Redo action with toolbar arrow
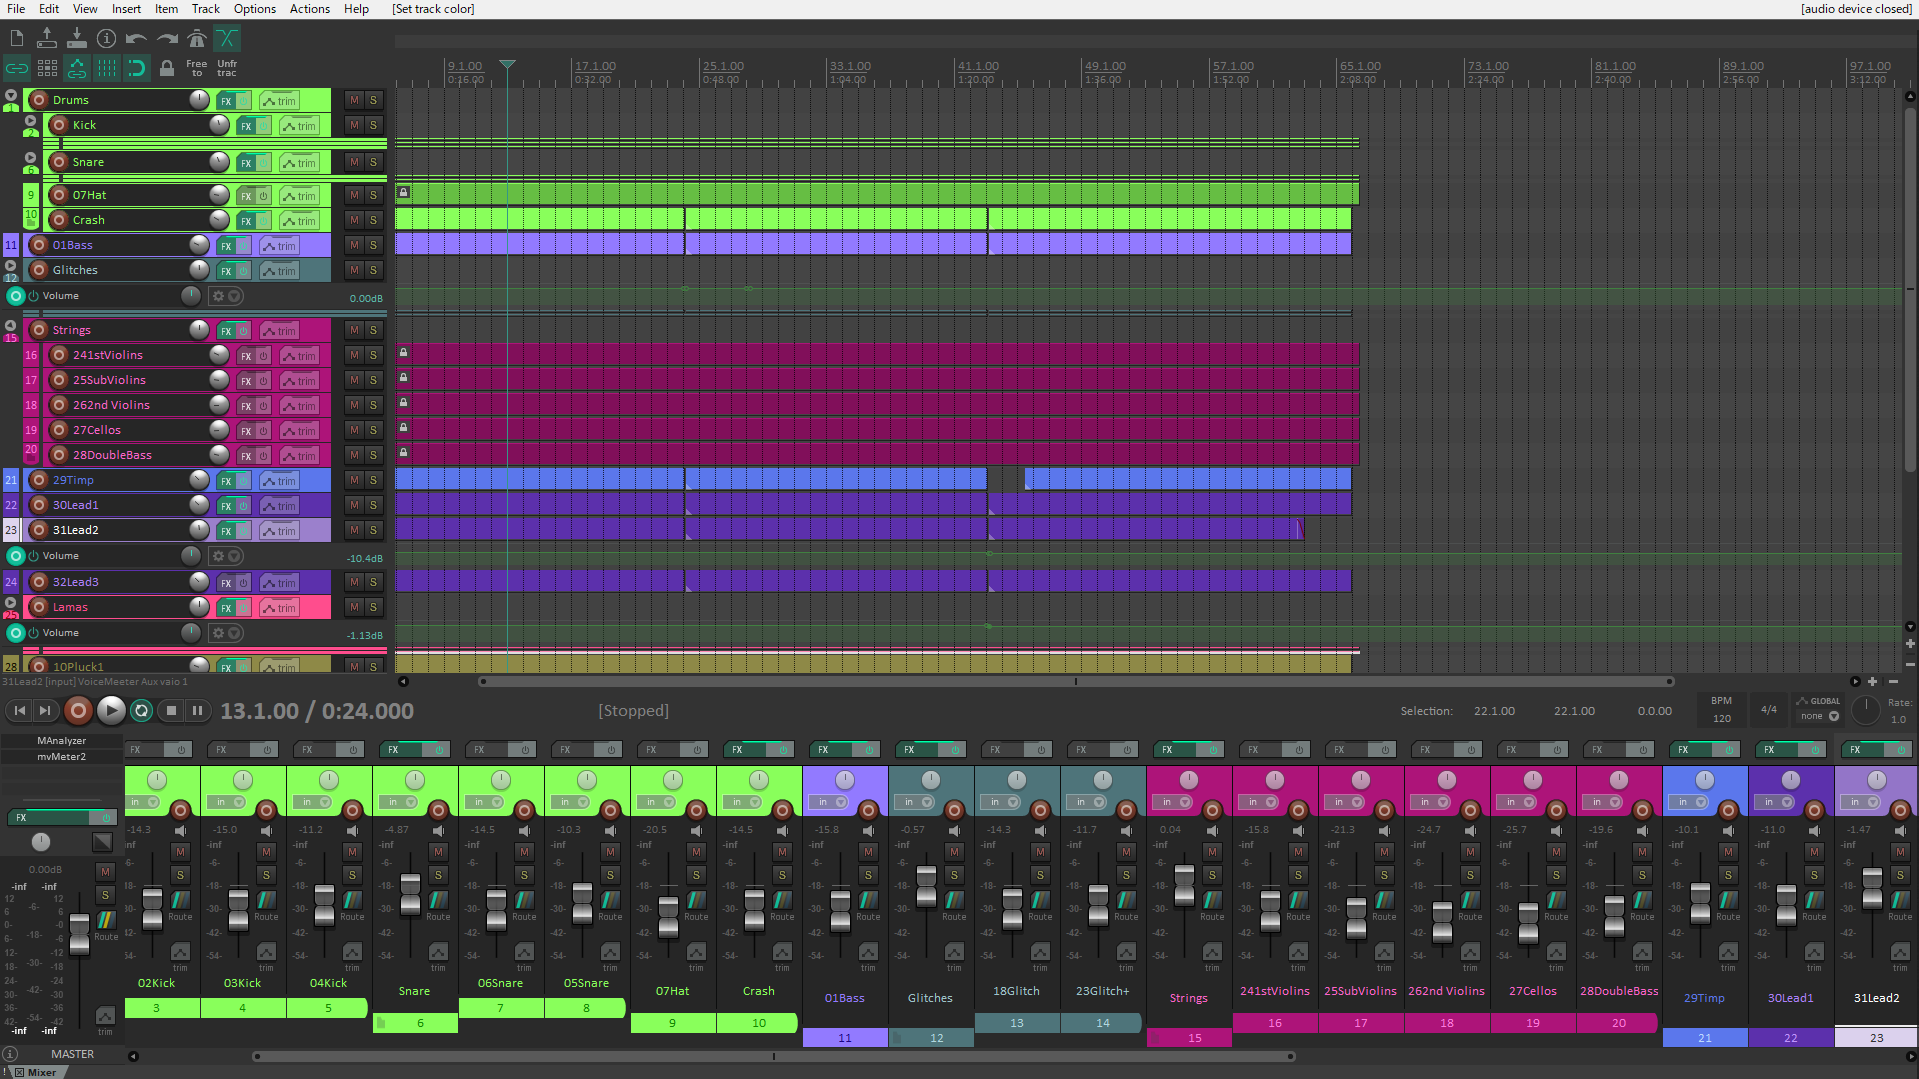The width and height of the screenshot is (1919, 1079). [x=167, y=39]
